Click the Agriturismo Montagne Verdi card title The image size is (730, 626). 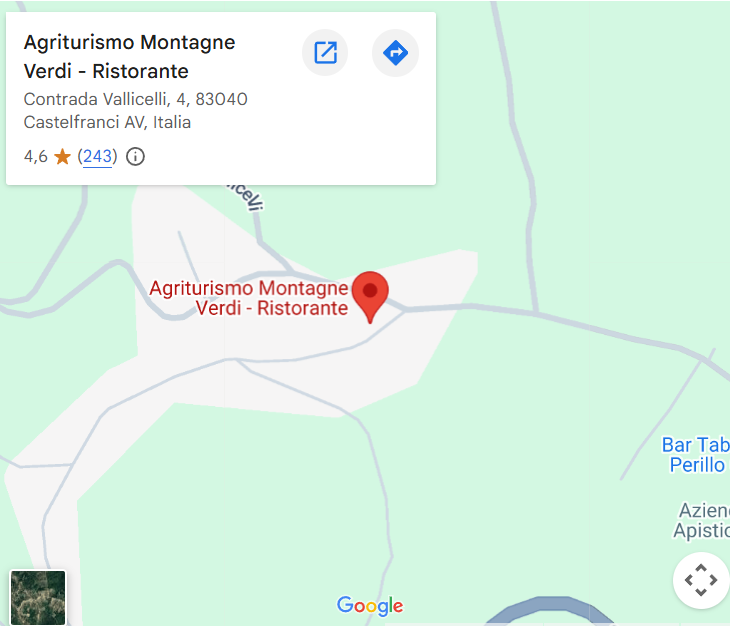129,56
